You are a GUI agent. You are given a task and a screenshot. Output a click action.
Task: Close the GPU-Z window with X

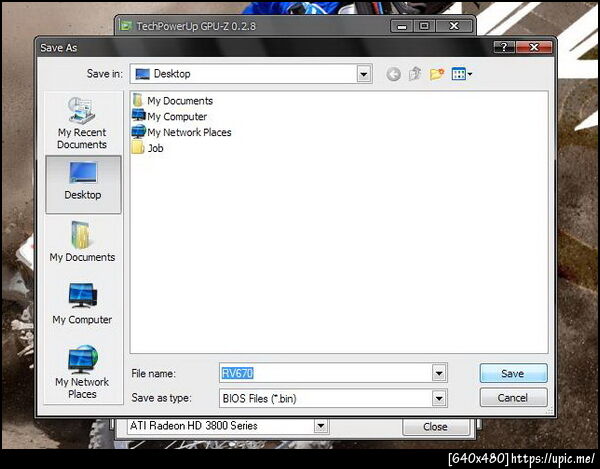454,26
